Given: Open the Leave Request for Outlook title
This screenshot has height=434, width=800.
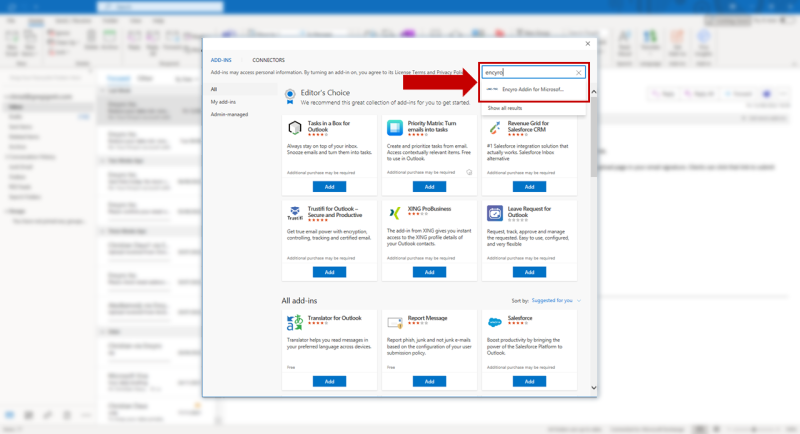Looking at the screenshot, I should (529, 212).
